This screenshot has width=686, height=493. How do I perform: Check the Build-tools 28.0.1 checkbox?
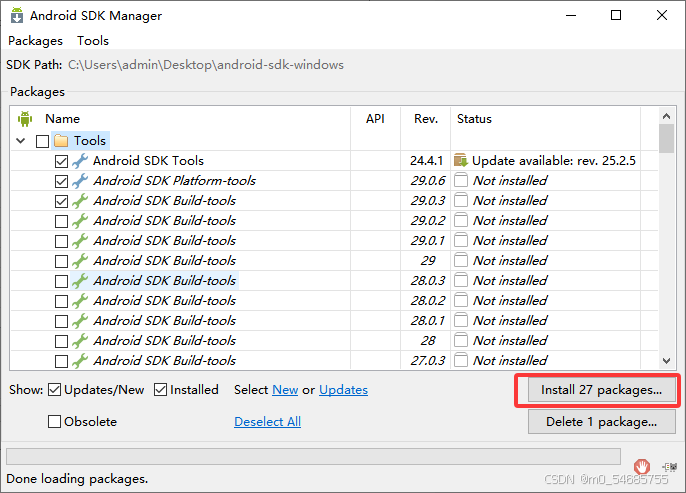coord(61,322)
